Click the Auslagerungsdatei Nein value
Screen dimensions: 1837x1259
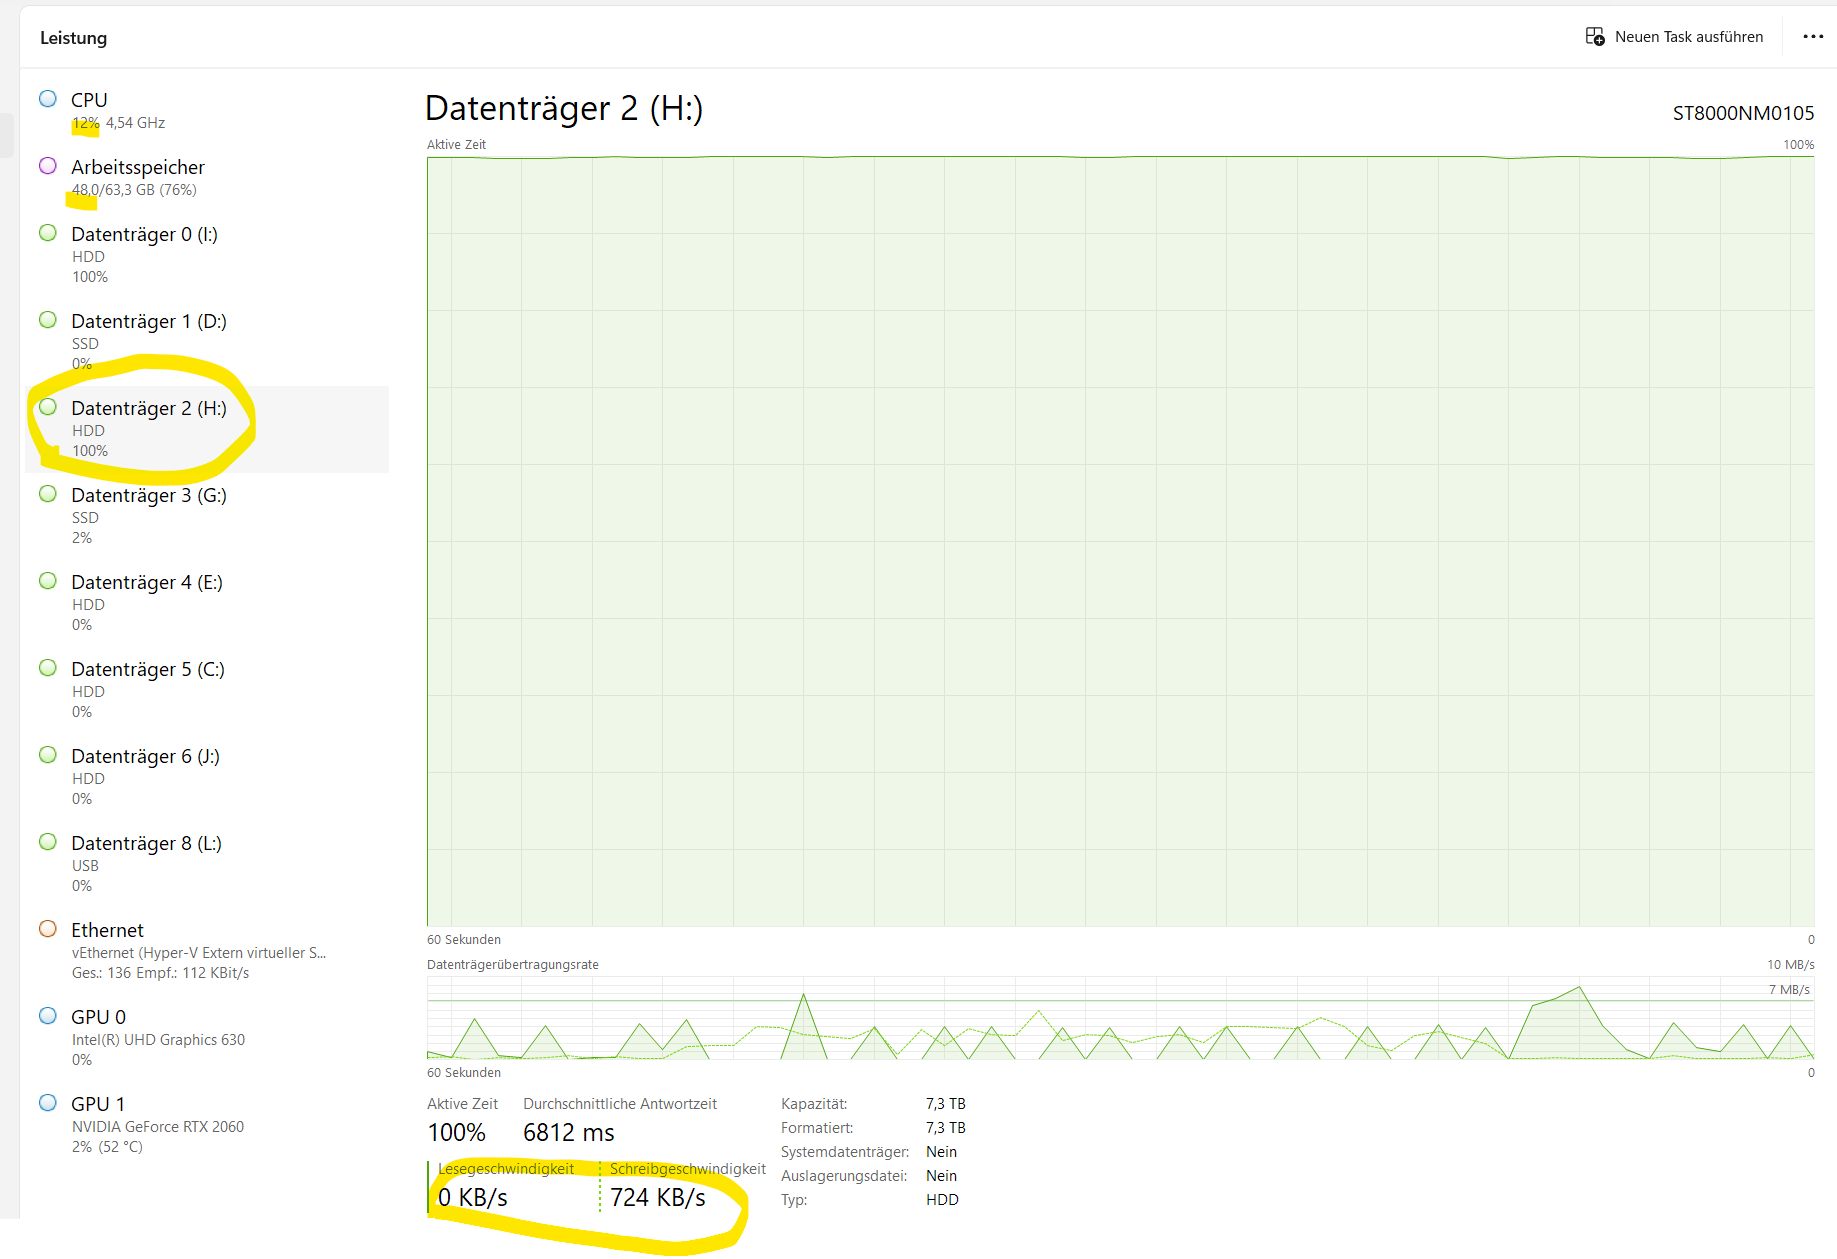point(941,1176)
